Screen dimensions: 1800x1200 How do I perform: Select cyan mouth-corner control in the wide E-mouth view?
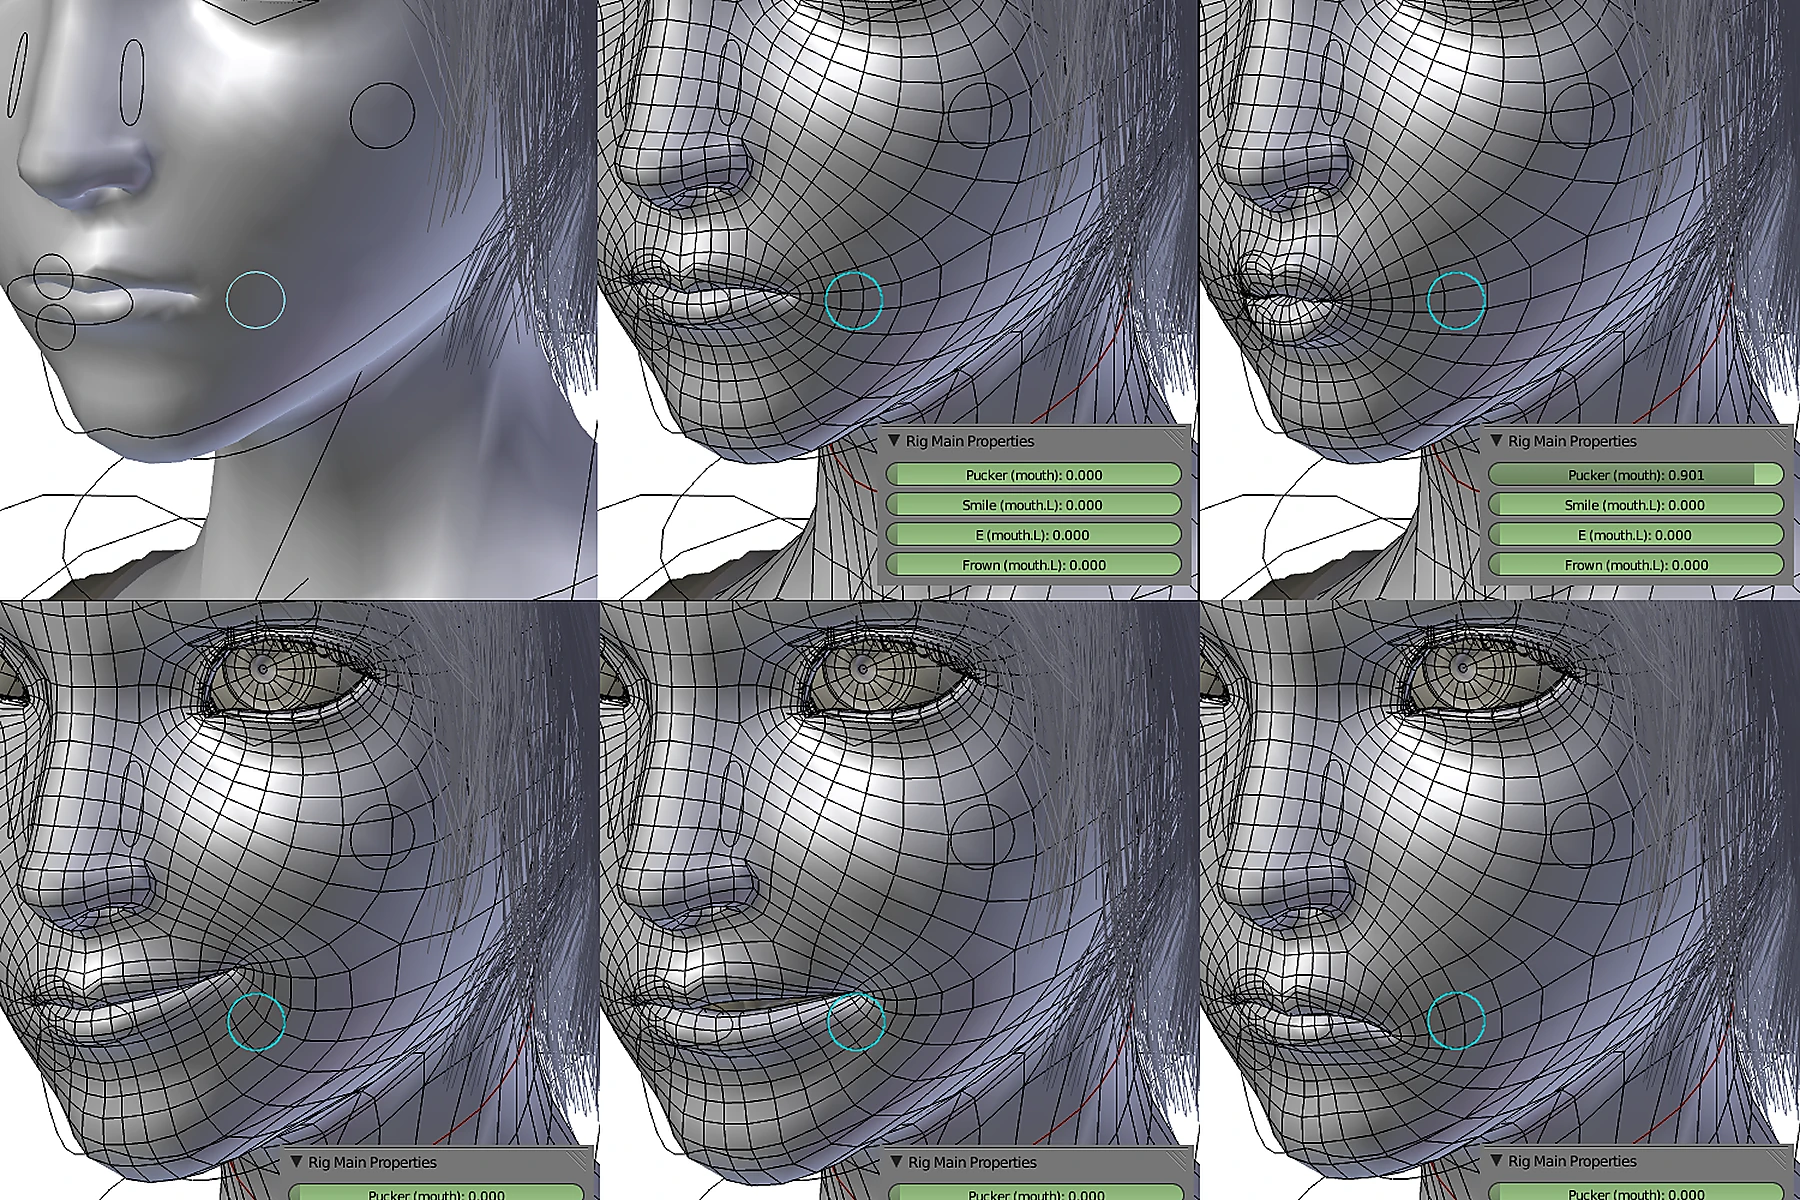pyautogui.click(x=857, y=1021)
